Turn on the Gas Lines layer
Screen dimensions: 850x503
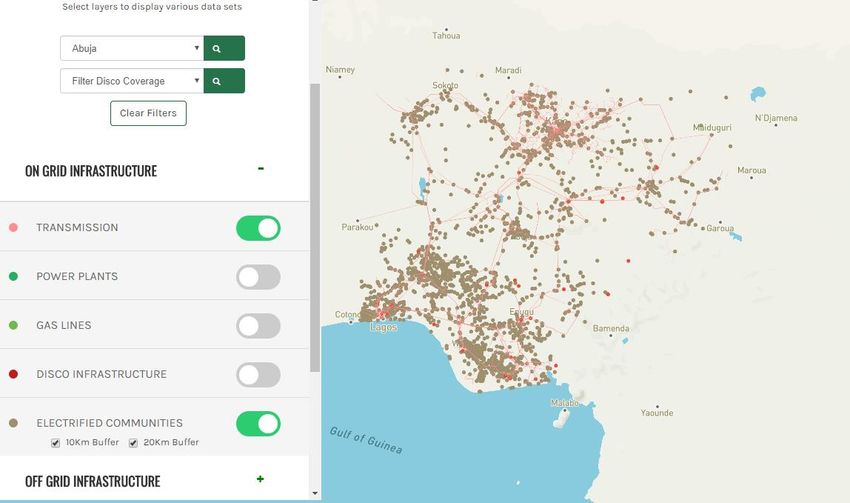[x=258, y=326]
